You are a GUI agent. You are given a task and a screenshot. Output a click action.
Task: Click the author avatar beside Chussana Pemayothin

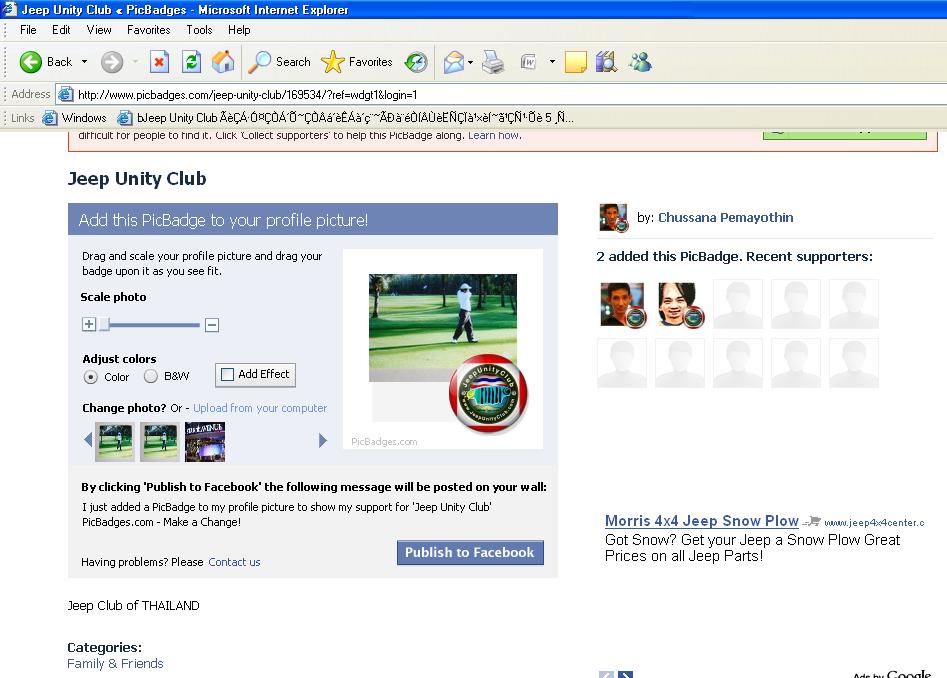tap(614, 217)
